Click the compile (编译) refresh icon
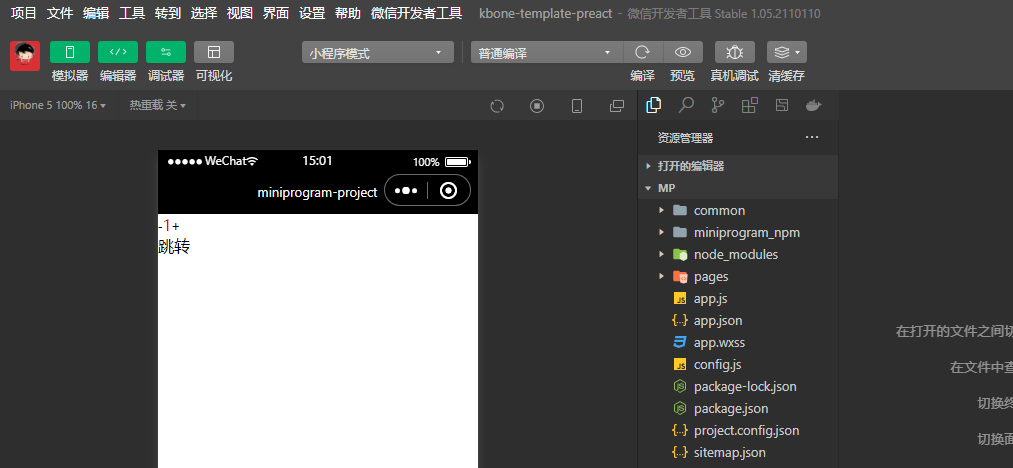This screenshot has height=468, width=1013. [x=642, y=52]
